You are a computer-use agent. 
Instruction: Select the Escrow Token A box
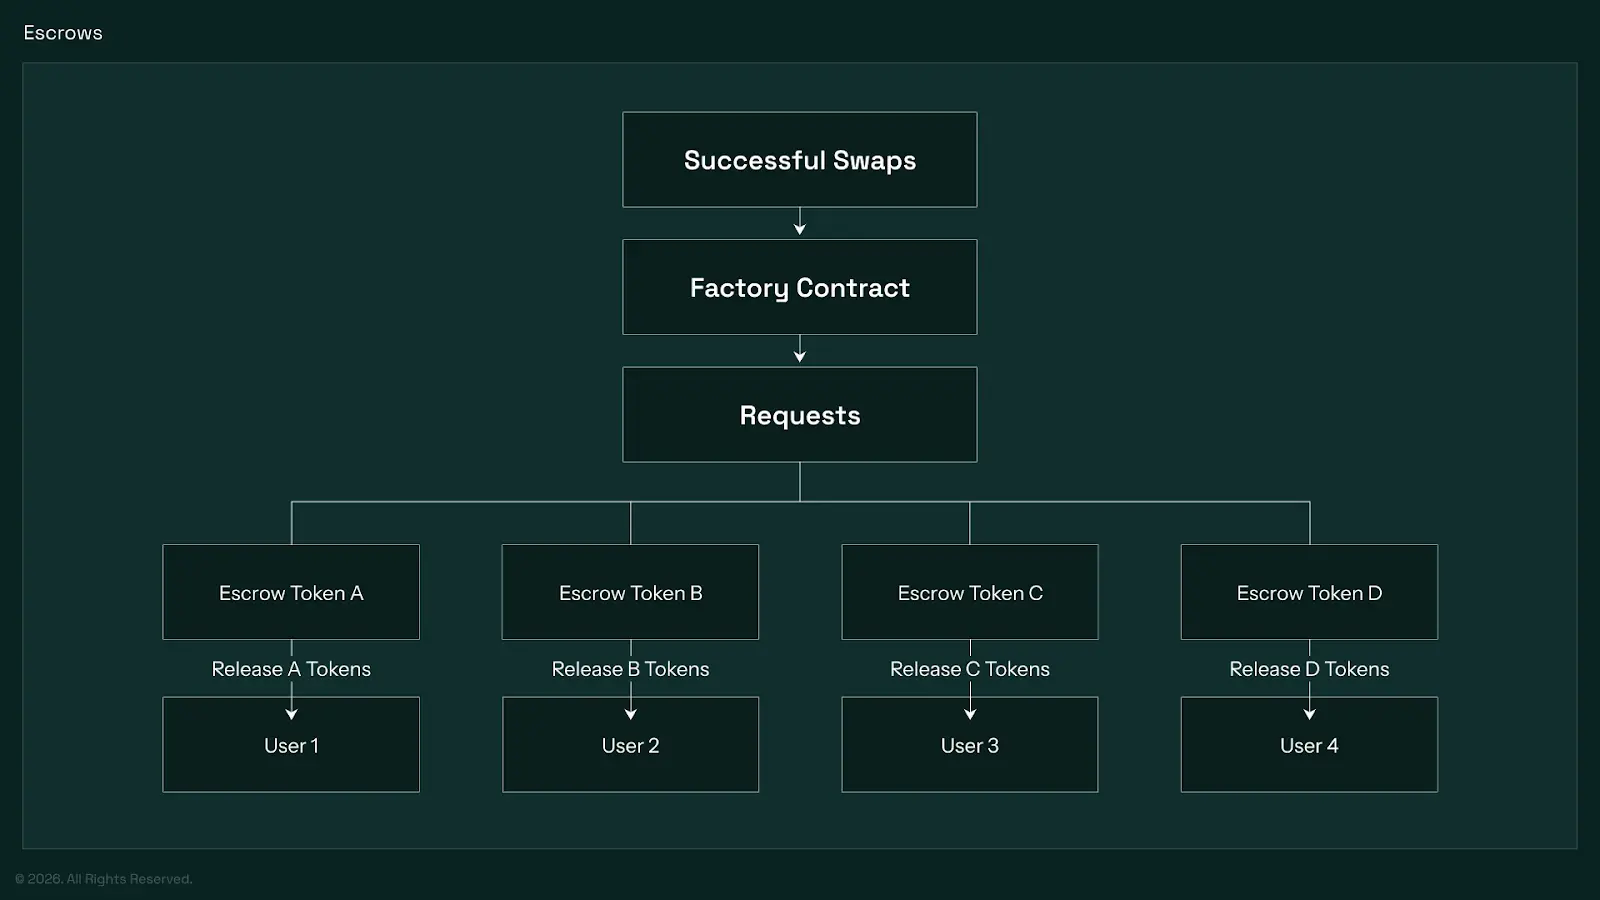(x=291, y=592)
